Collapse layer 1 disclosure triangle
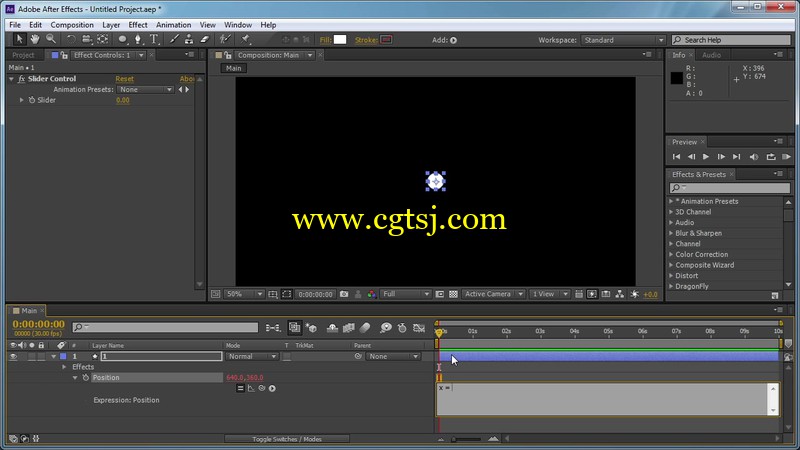The height and width of the screenshot is (450, 800). (53, 357)
